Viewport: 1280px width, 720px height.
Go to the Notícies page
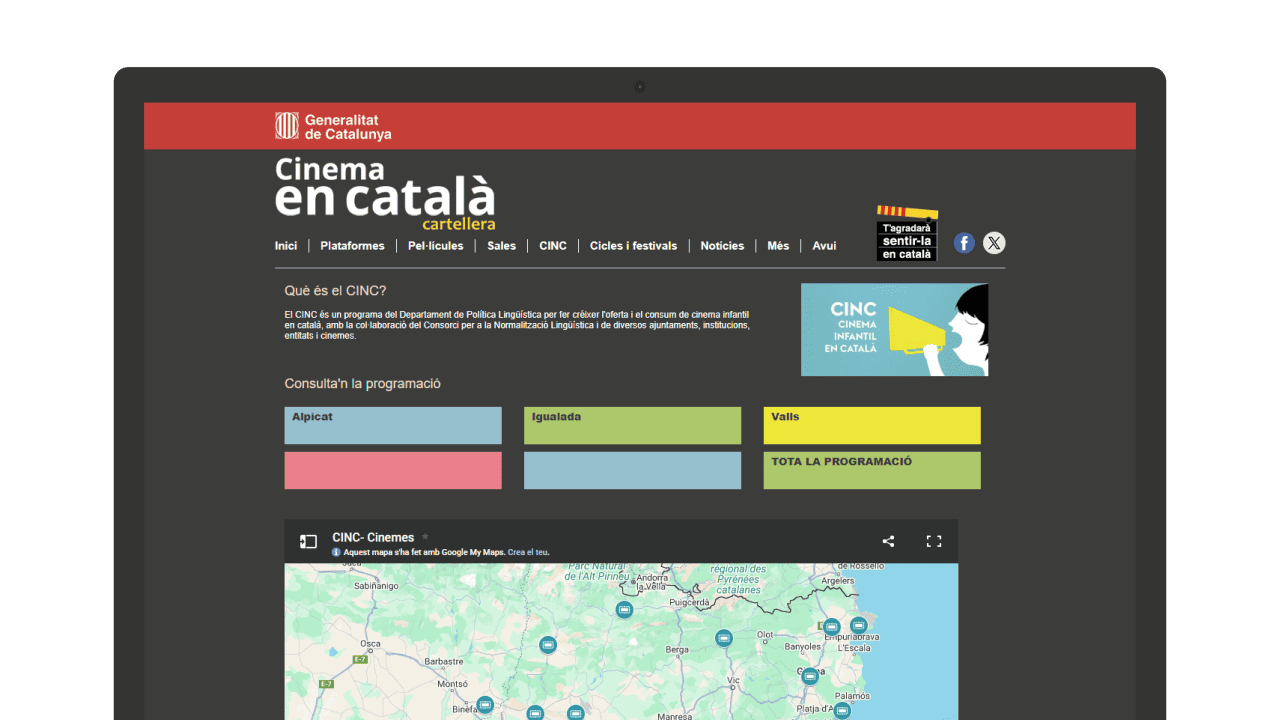point(722,246)
